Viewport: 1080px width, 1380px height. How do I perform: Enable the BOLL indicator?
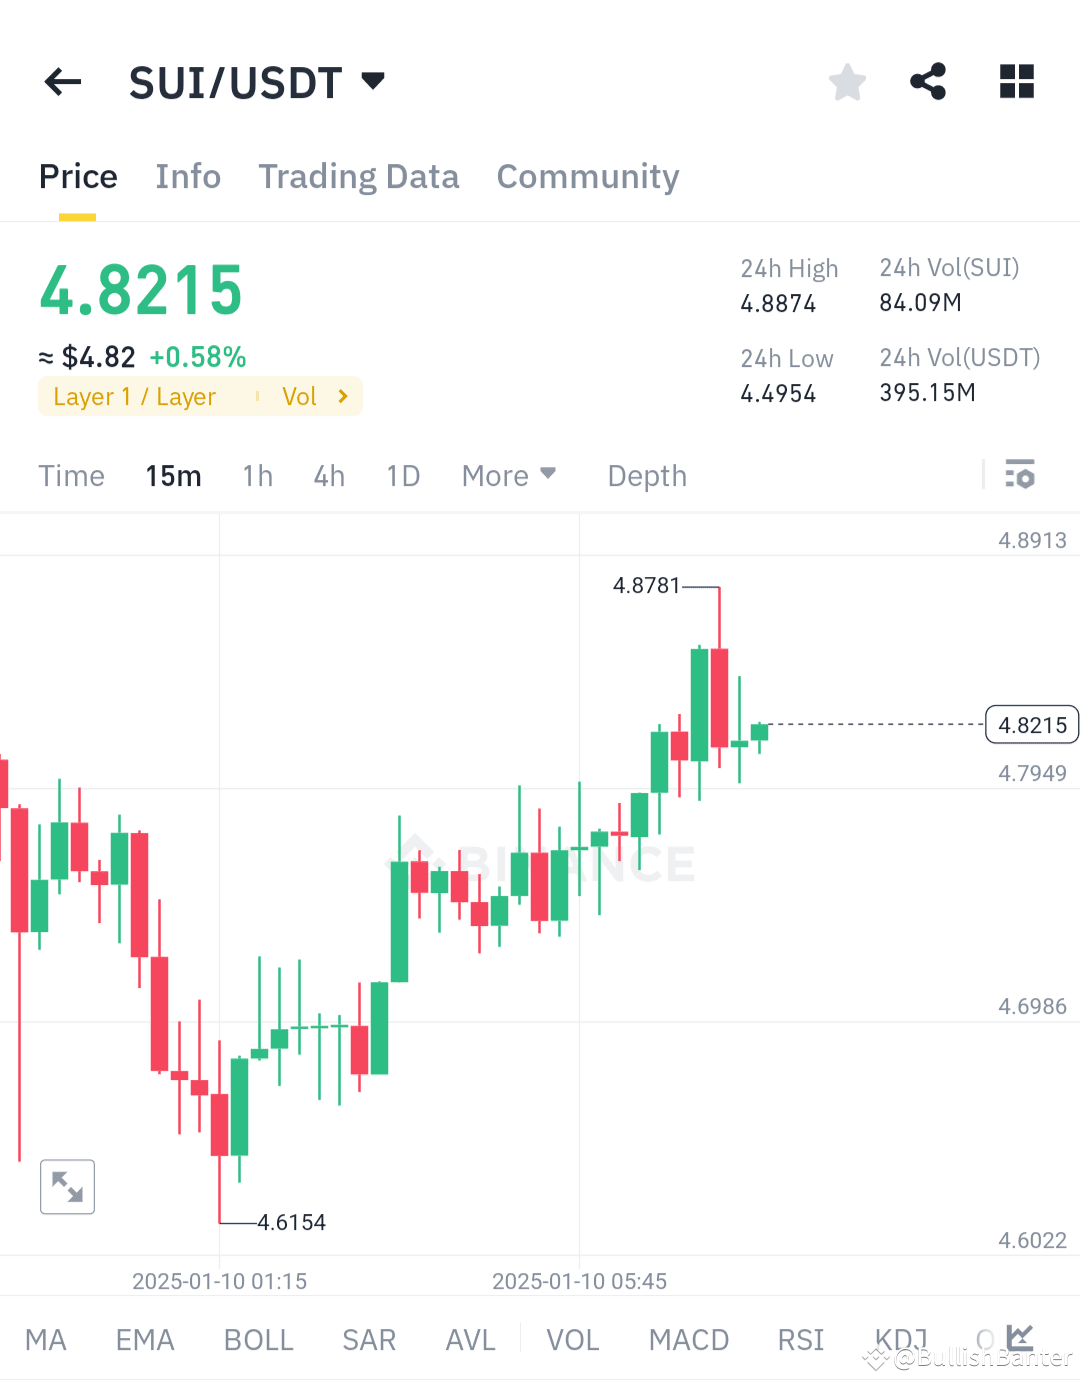coord(258,1339)
